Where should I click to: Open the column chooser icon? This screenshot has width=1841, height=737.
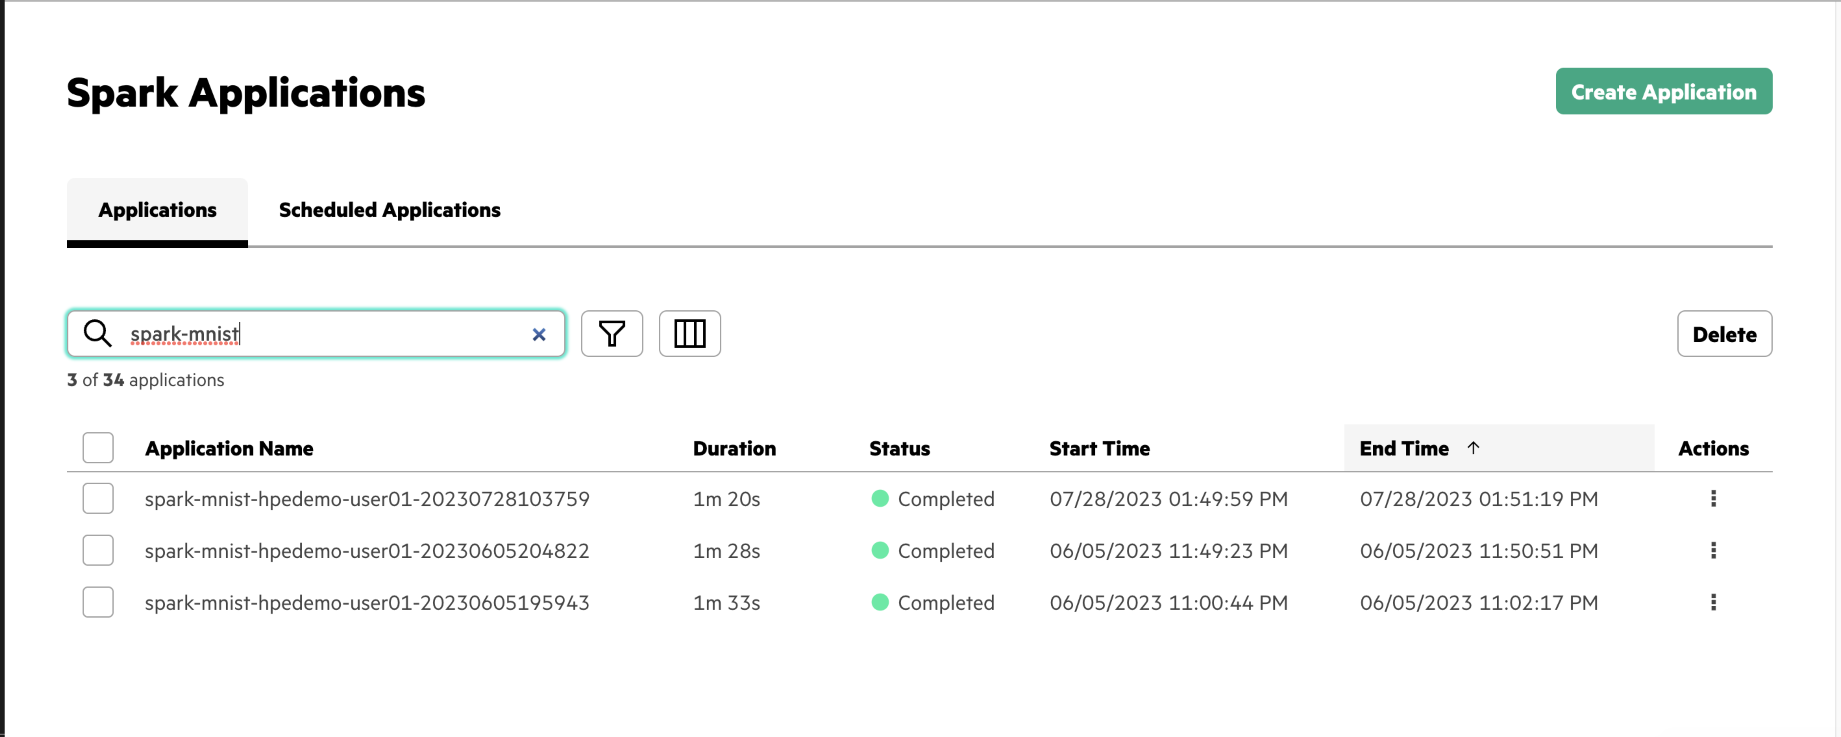(x=690, y=333)
